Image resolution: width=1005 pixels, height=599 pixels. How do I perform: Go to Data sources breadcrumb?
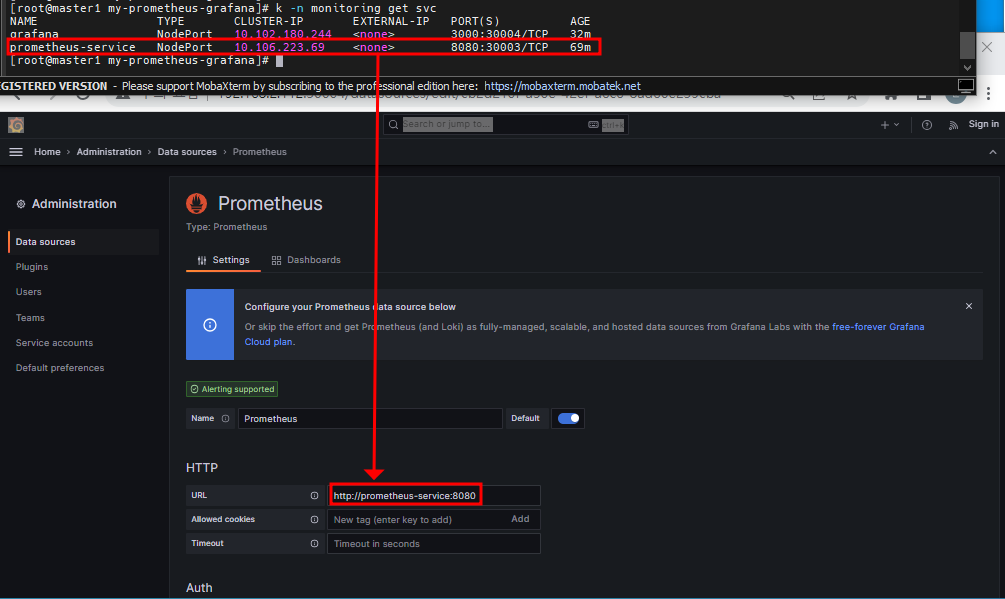click(x=187, y=152)
